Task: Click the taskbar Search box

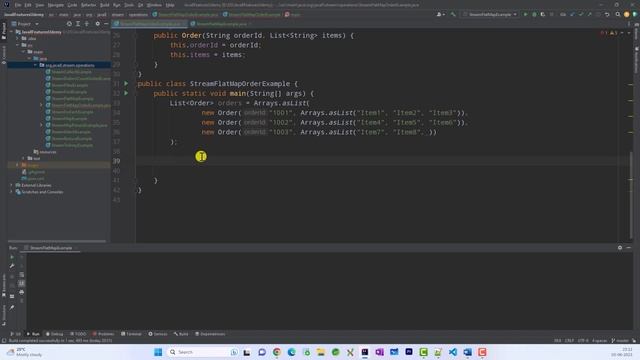Action: click(203, 352)
